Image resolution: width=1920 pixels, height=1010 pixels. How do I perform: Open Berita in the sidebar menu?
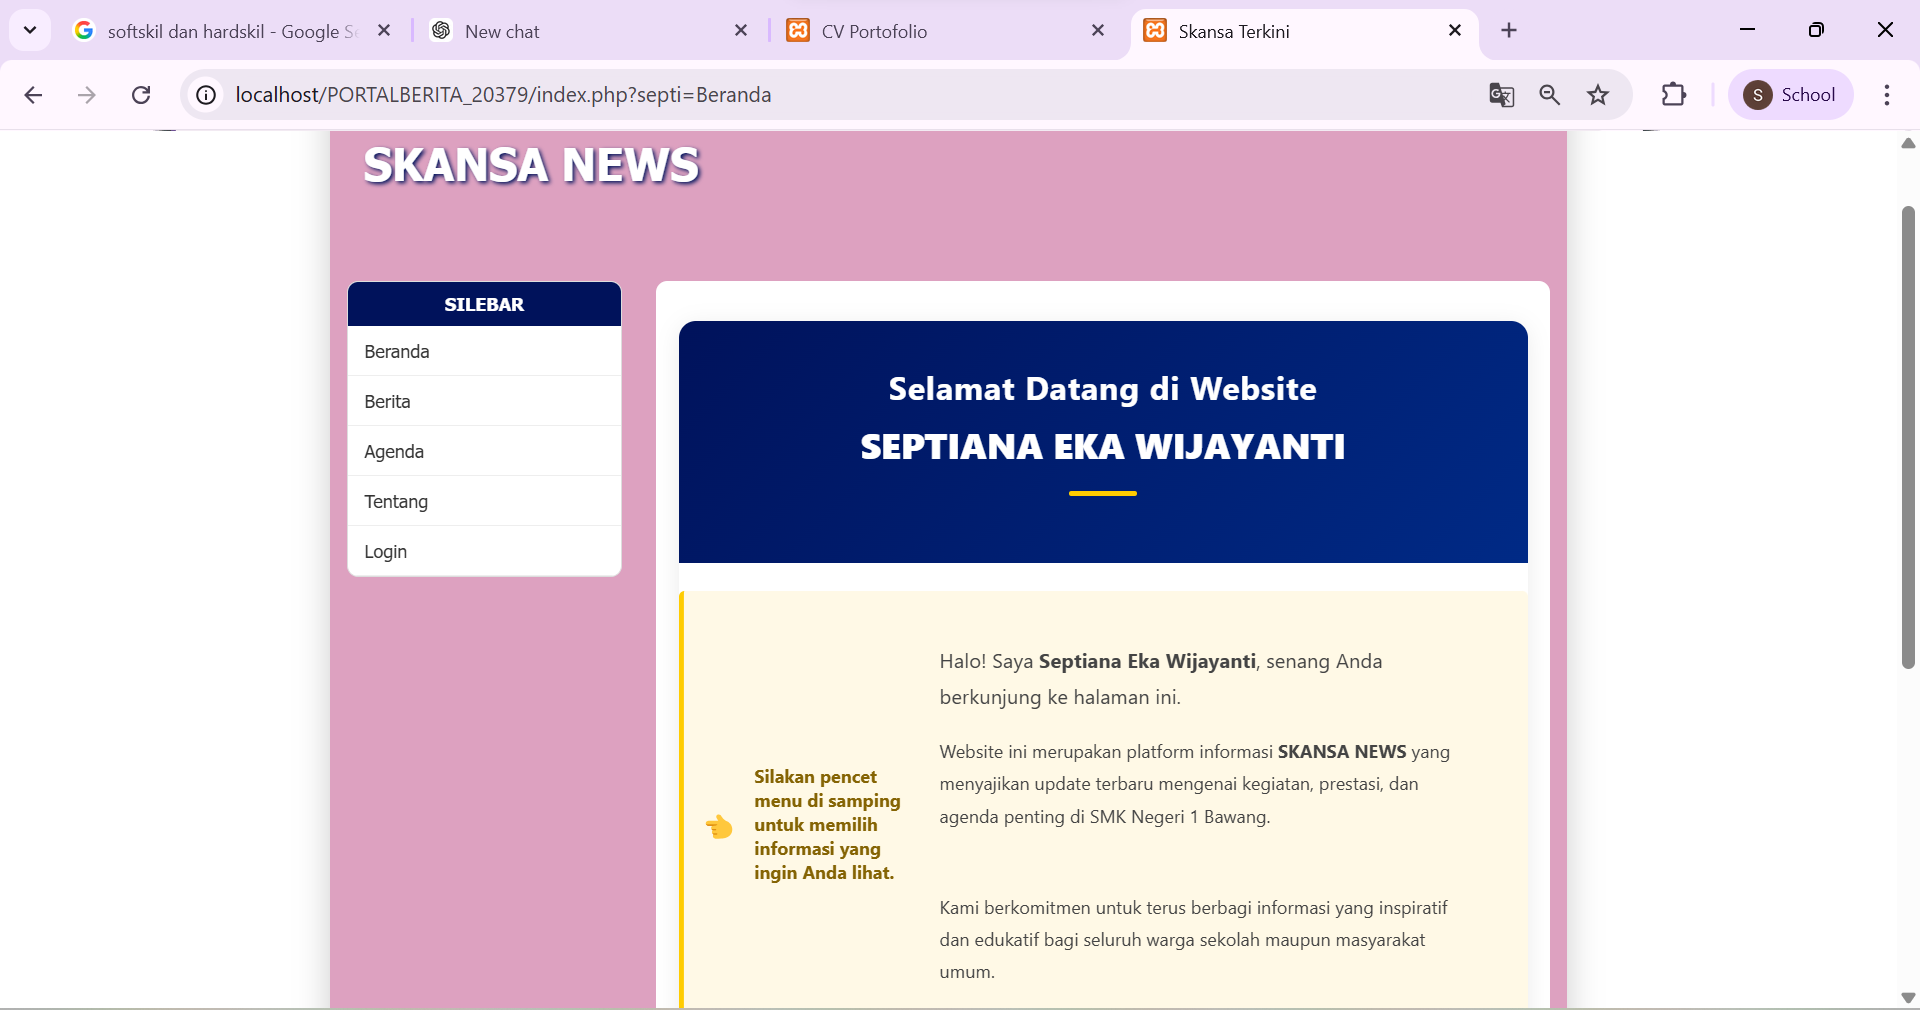coord(484,401)
